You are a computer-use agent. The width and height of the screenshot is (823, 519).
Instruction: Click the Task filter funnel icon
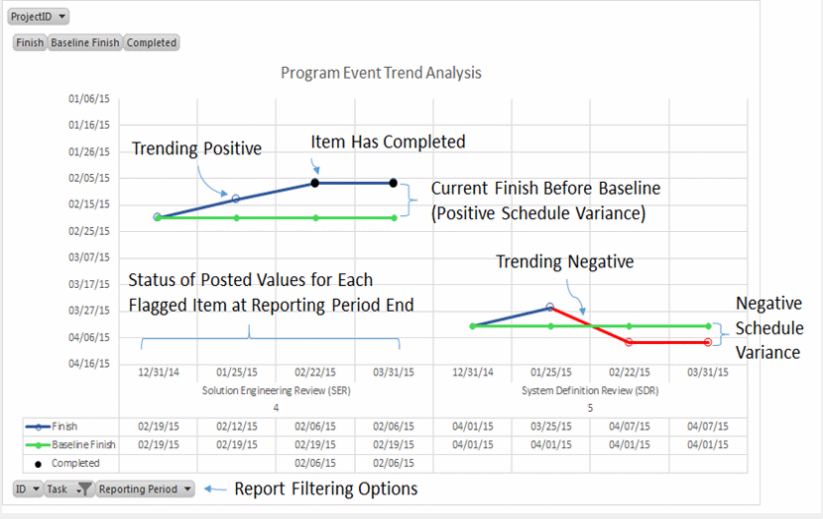point(85,489)
